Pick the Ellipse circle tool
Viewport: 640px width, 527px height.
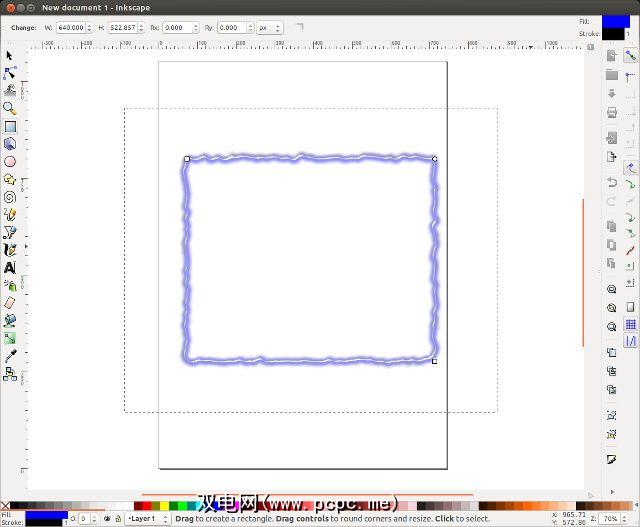click(10, 161)
